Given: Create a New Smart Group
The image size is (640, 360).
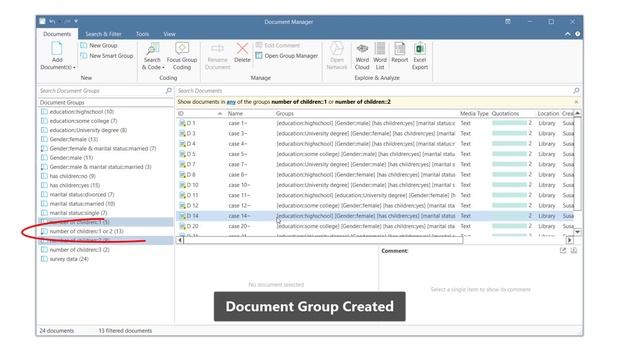Looking at the screenshot, I should click(x=107, y=56).
